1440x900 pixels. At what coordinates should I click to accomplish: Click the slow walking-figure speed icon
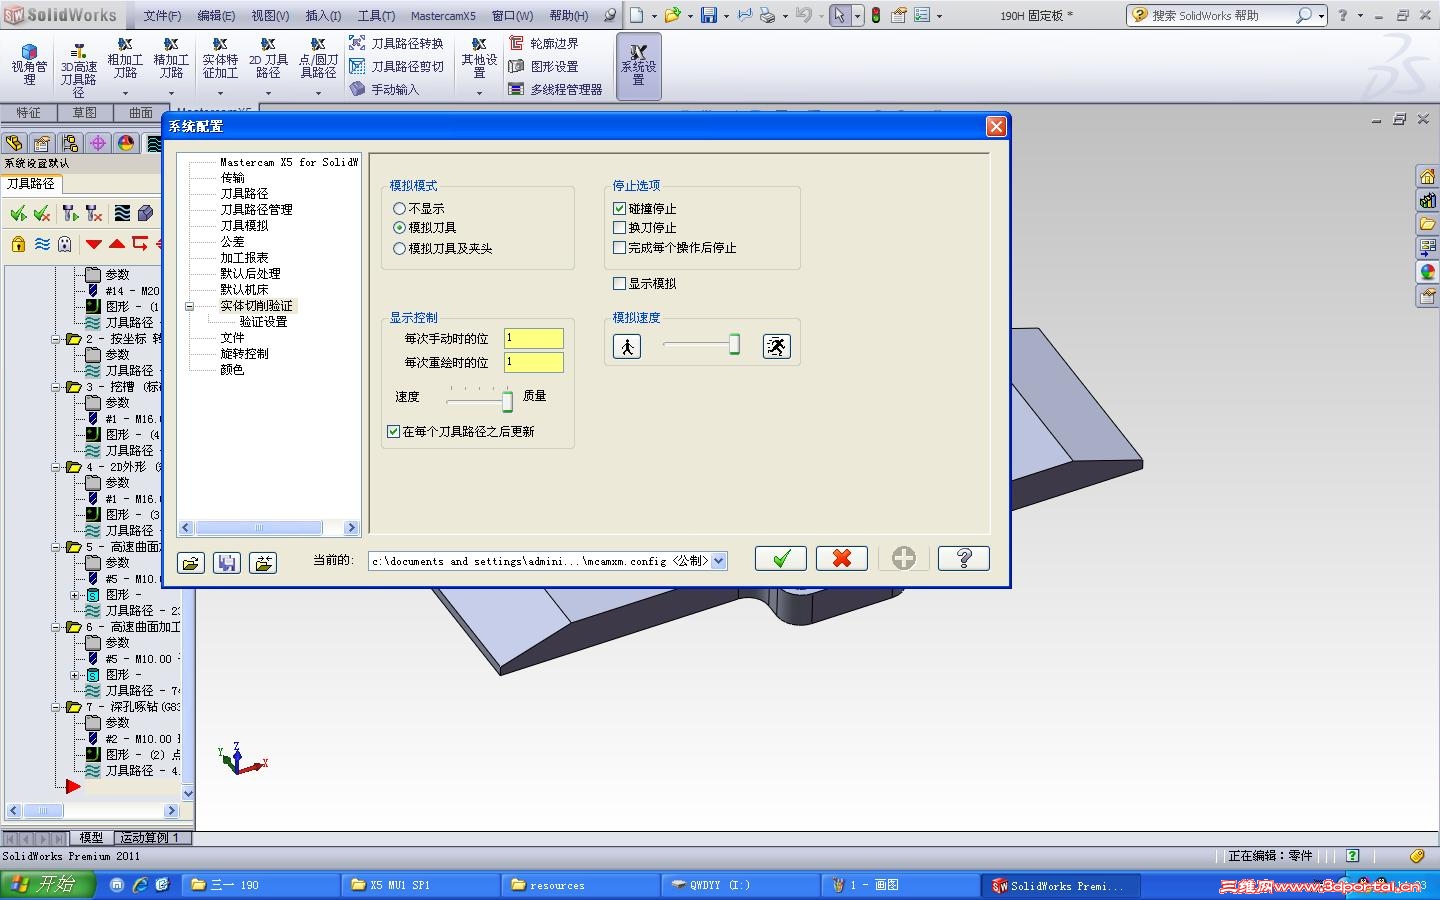coord(627,347)
